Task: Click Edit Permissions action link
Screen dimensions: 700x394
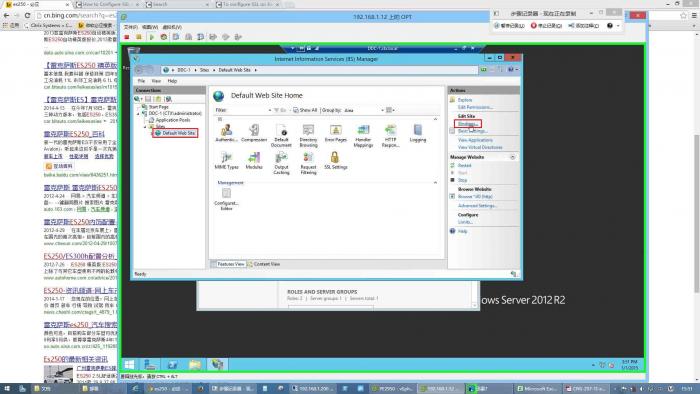Action: click(x=475, y=108)
